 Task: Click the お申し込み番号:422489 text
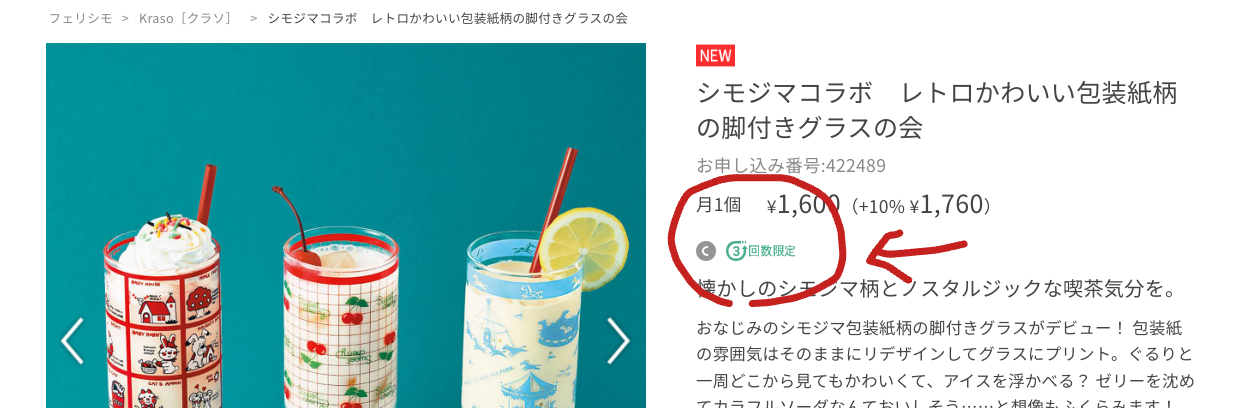791,166
